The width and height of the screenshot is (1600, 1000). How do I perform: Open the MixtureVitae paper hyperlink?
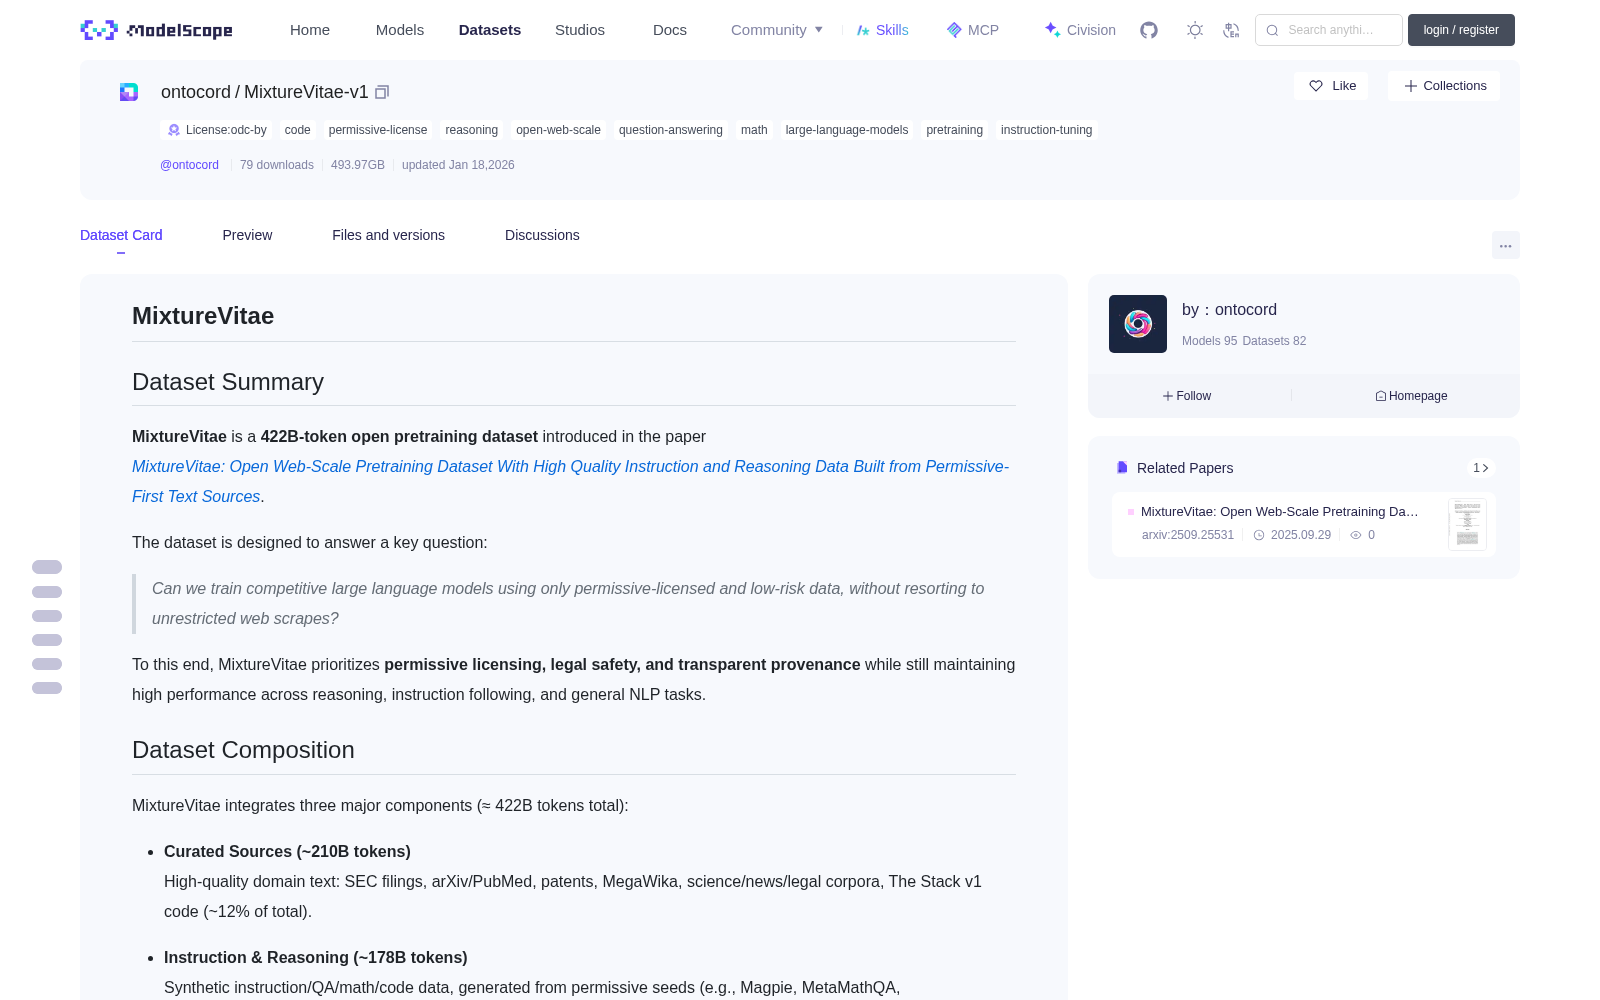(x=570, y=481)
